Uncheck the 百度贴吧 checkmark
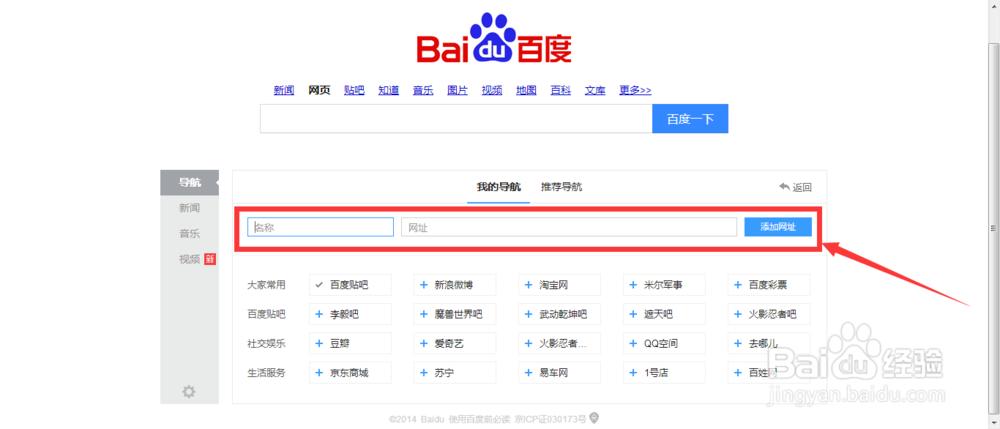Image resolution: width=1000 pixels, height=429 pixels. tap(319, 285)
